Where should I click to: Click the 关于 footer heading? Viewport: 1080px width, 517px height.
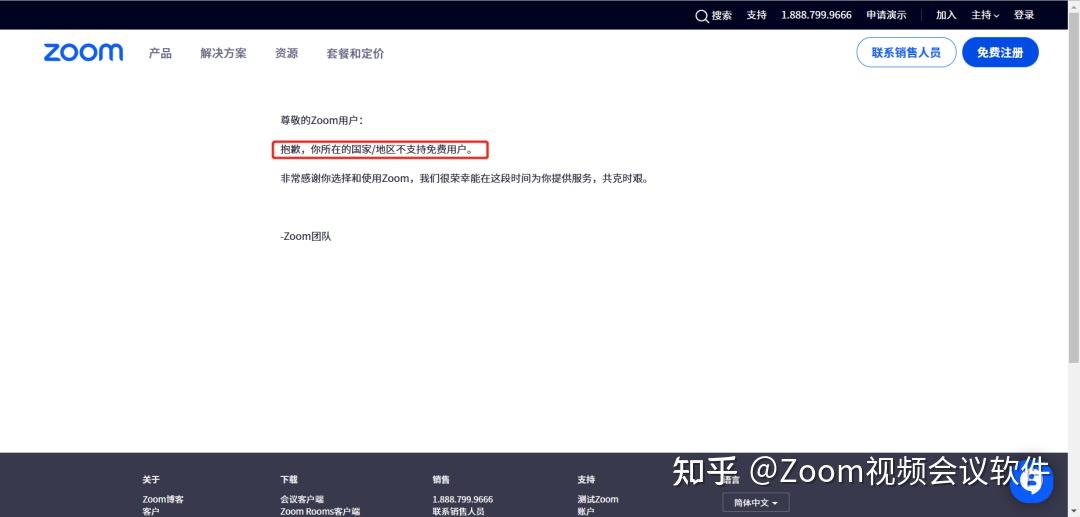click(151, 479)
